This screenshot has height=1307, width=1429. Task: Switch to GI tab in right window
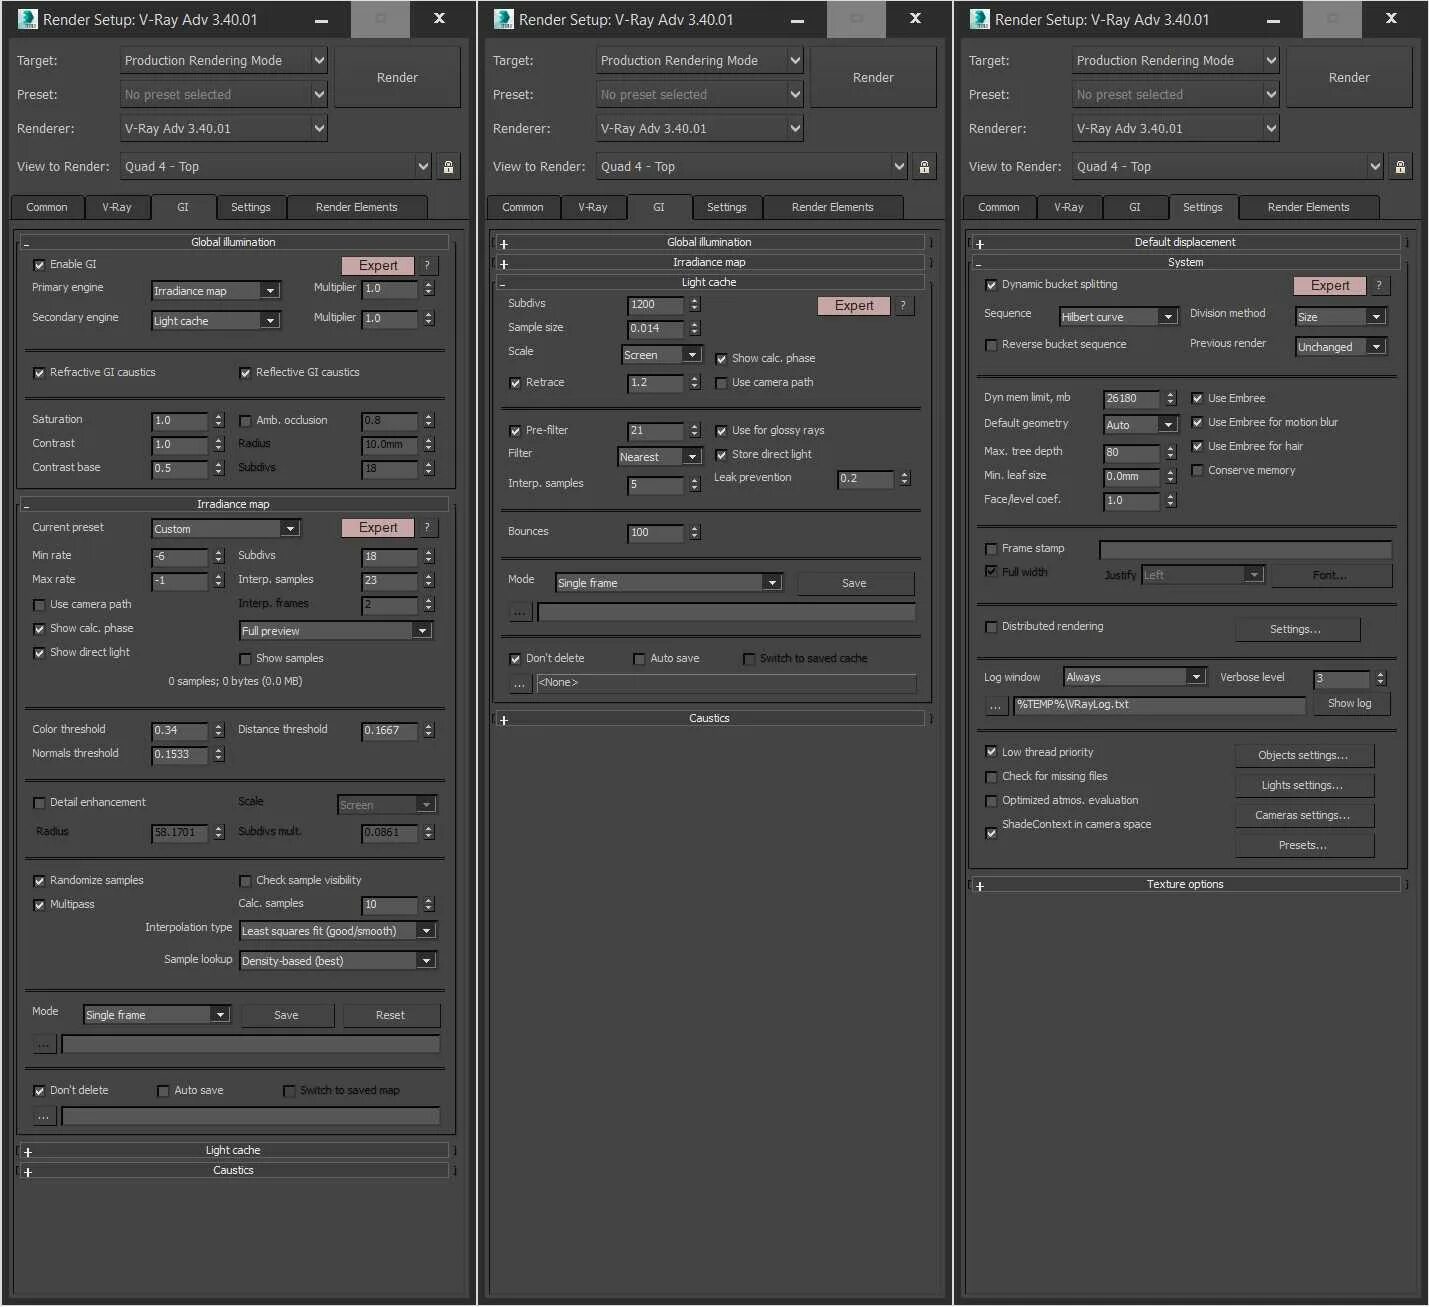tap(1135, 208)
